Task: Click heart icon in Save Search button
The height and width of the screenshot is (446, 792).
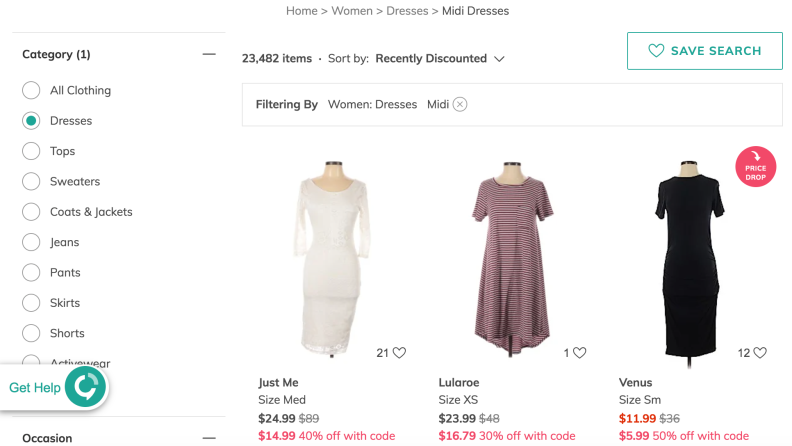Action: point(656,51)
